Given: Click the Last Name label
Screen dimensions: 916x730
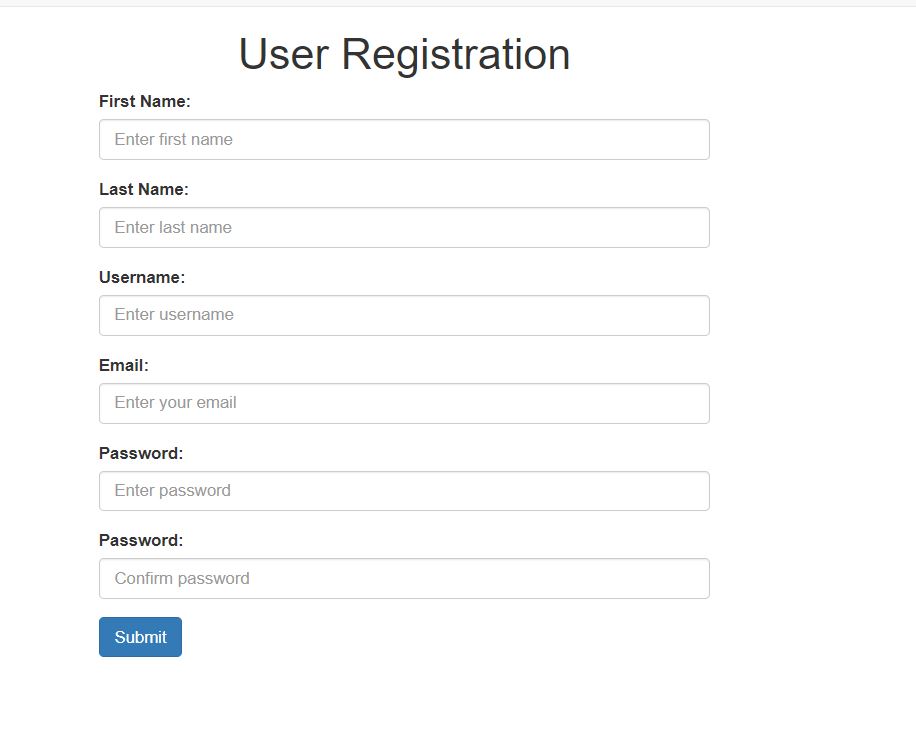Looking at the screenshot, I should 144,189.
